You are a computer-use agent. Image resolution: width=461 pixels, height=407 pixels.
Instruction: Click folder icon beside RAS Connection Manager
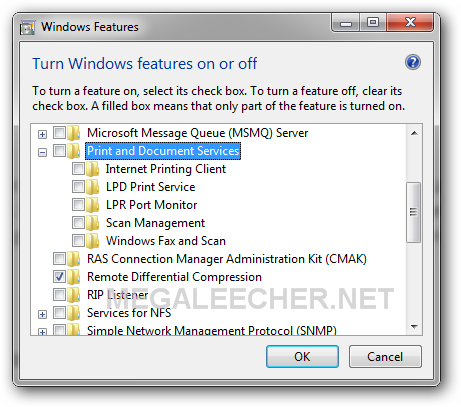click(74, 259)
